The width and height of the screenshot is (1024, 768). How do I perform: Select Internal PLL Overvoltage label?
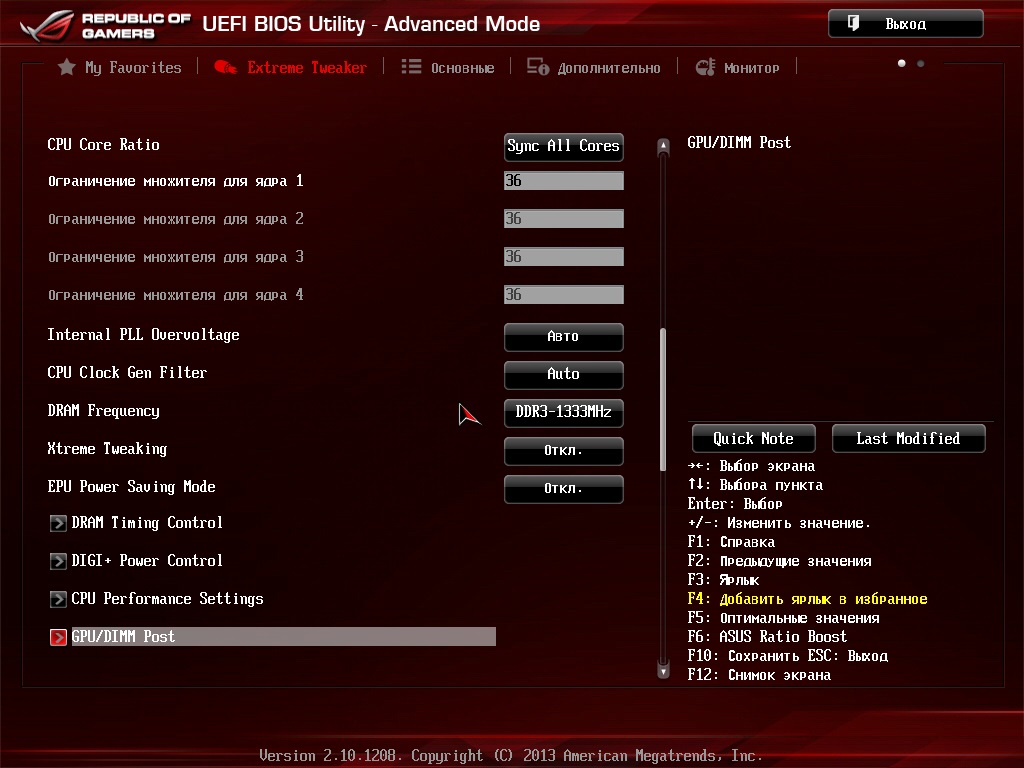[x=143, y=334]
